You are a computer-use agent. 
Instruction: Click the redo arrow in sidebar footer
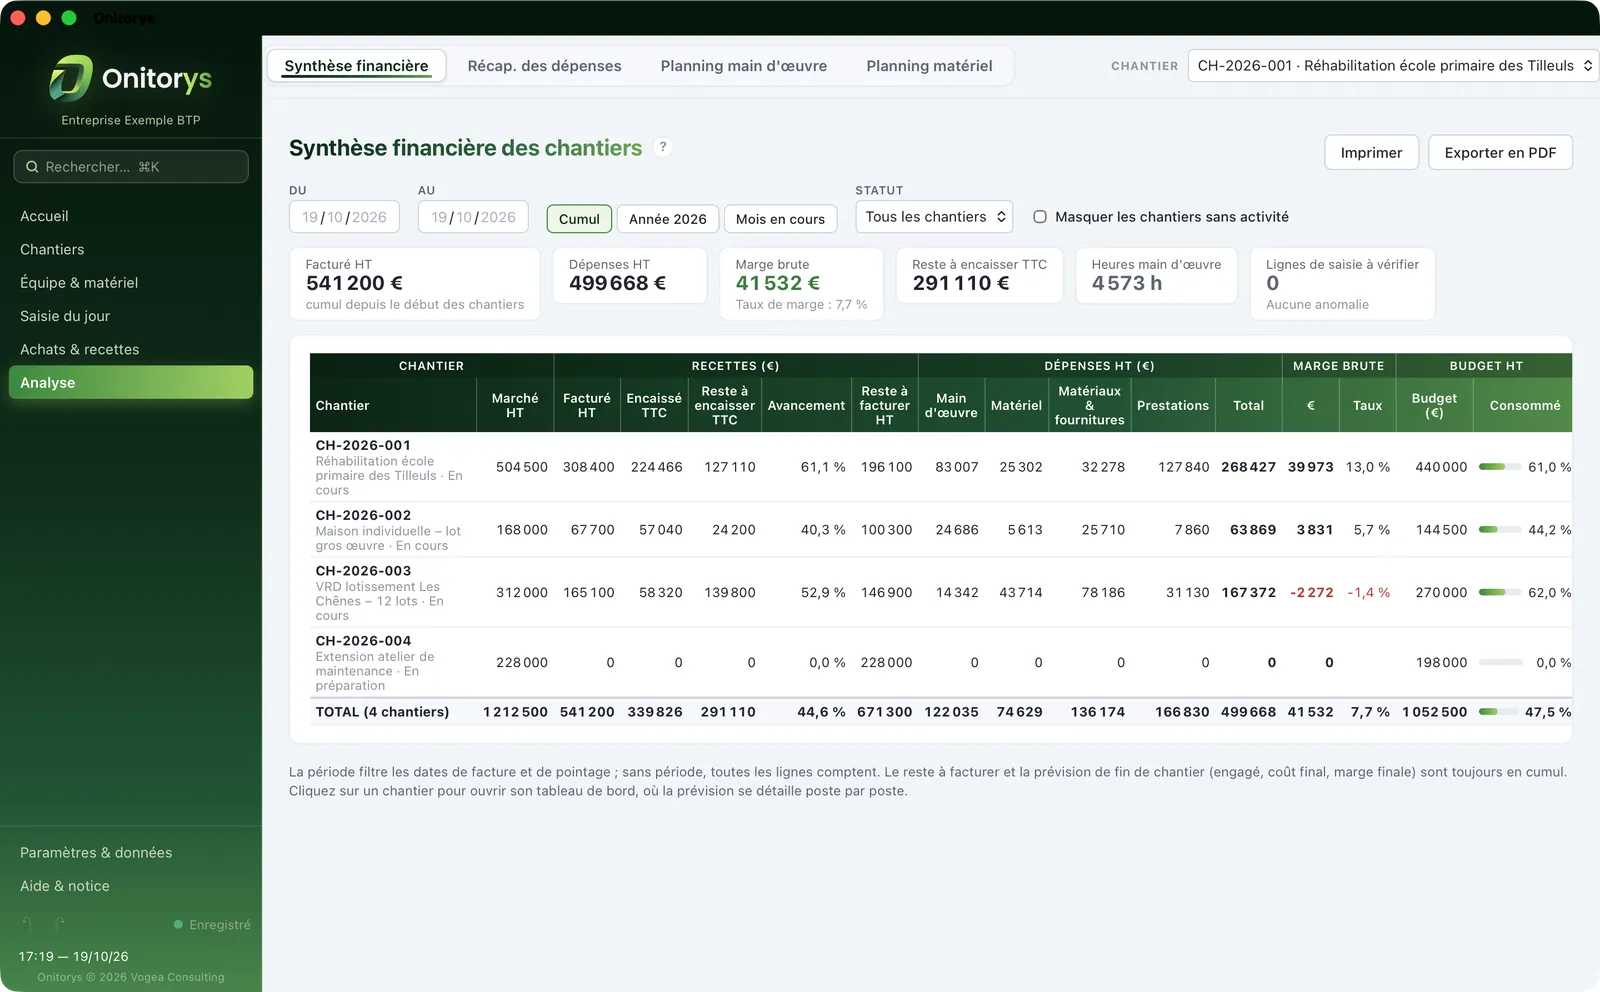tap(60, 925)
